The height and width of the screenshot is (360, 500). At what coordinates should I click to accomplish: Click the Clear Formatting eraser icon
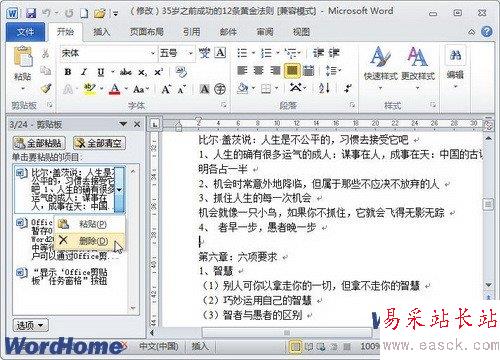181,72
